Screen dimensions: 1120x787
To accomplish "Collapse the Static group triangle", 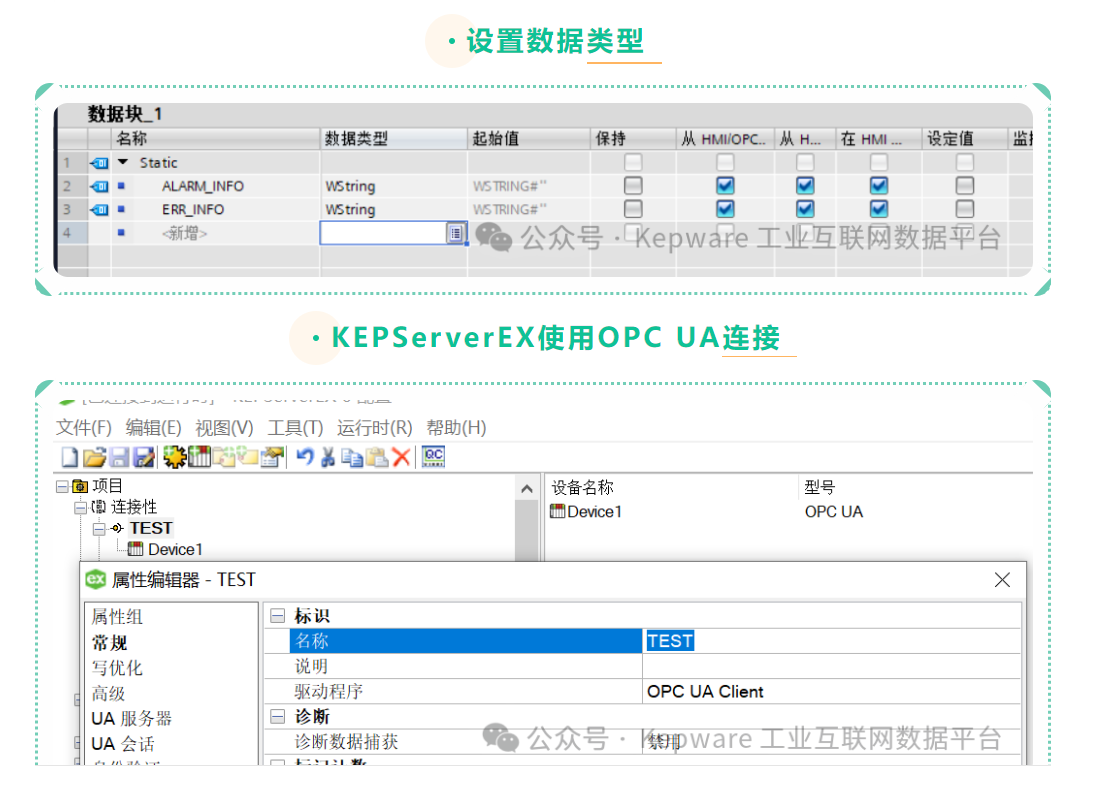I will 123,162.
